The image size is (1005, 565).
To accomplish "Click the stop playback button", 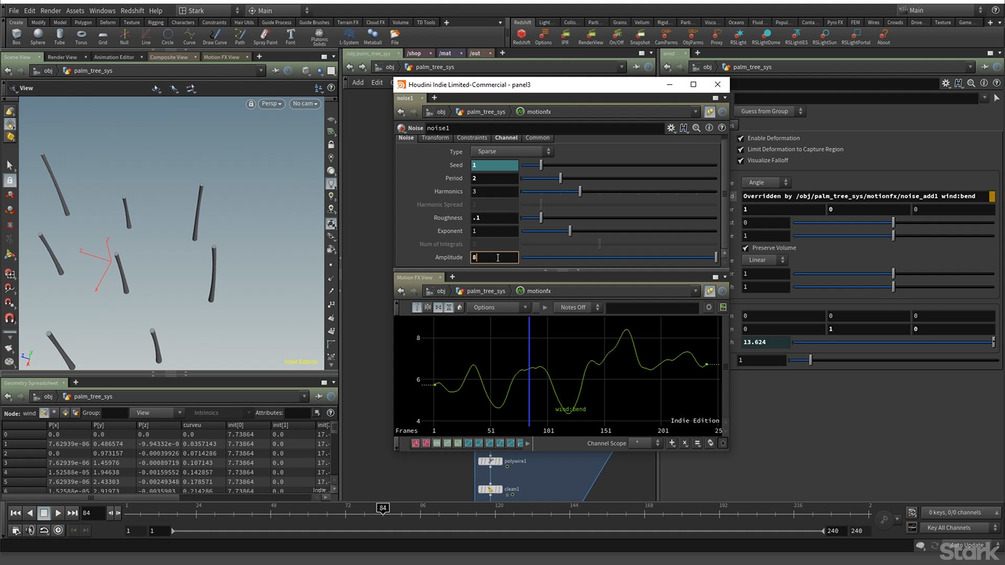I will click(x=44, y=513).
